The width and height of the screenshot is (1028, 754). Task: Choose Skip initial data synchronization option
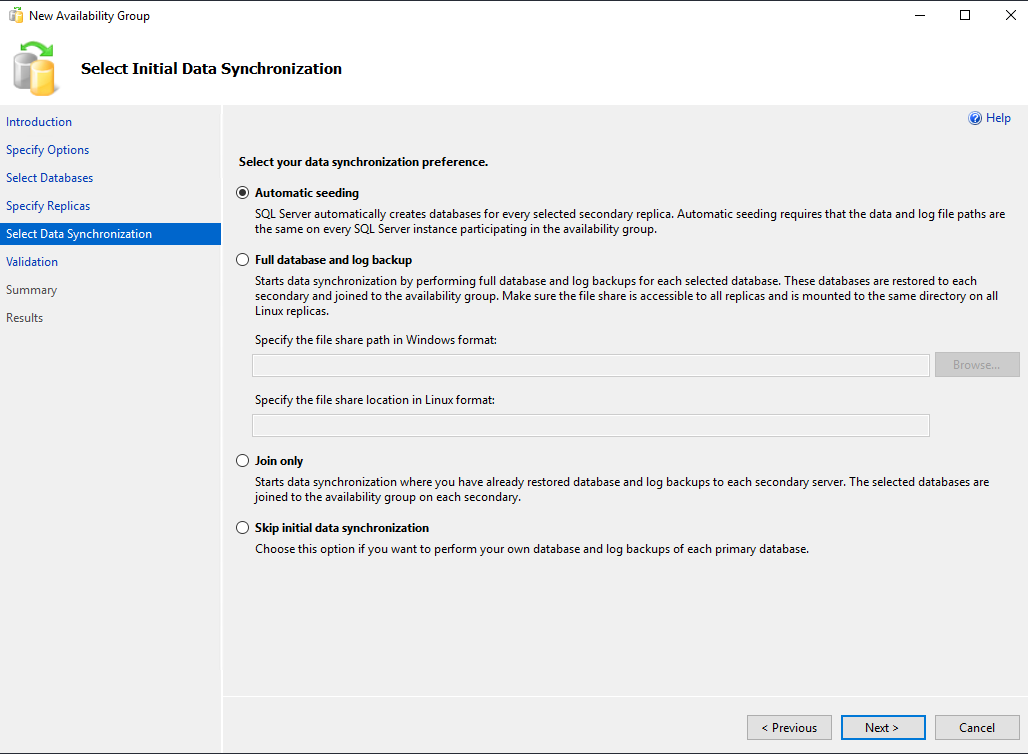[x=243, y=528]
